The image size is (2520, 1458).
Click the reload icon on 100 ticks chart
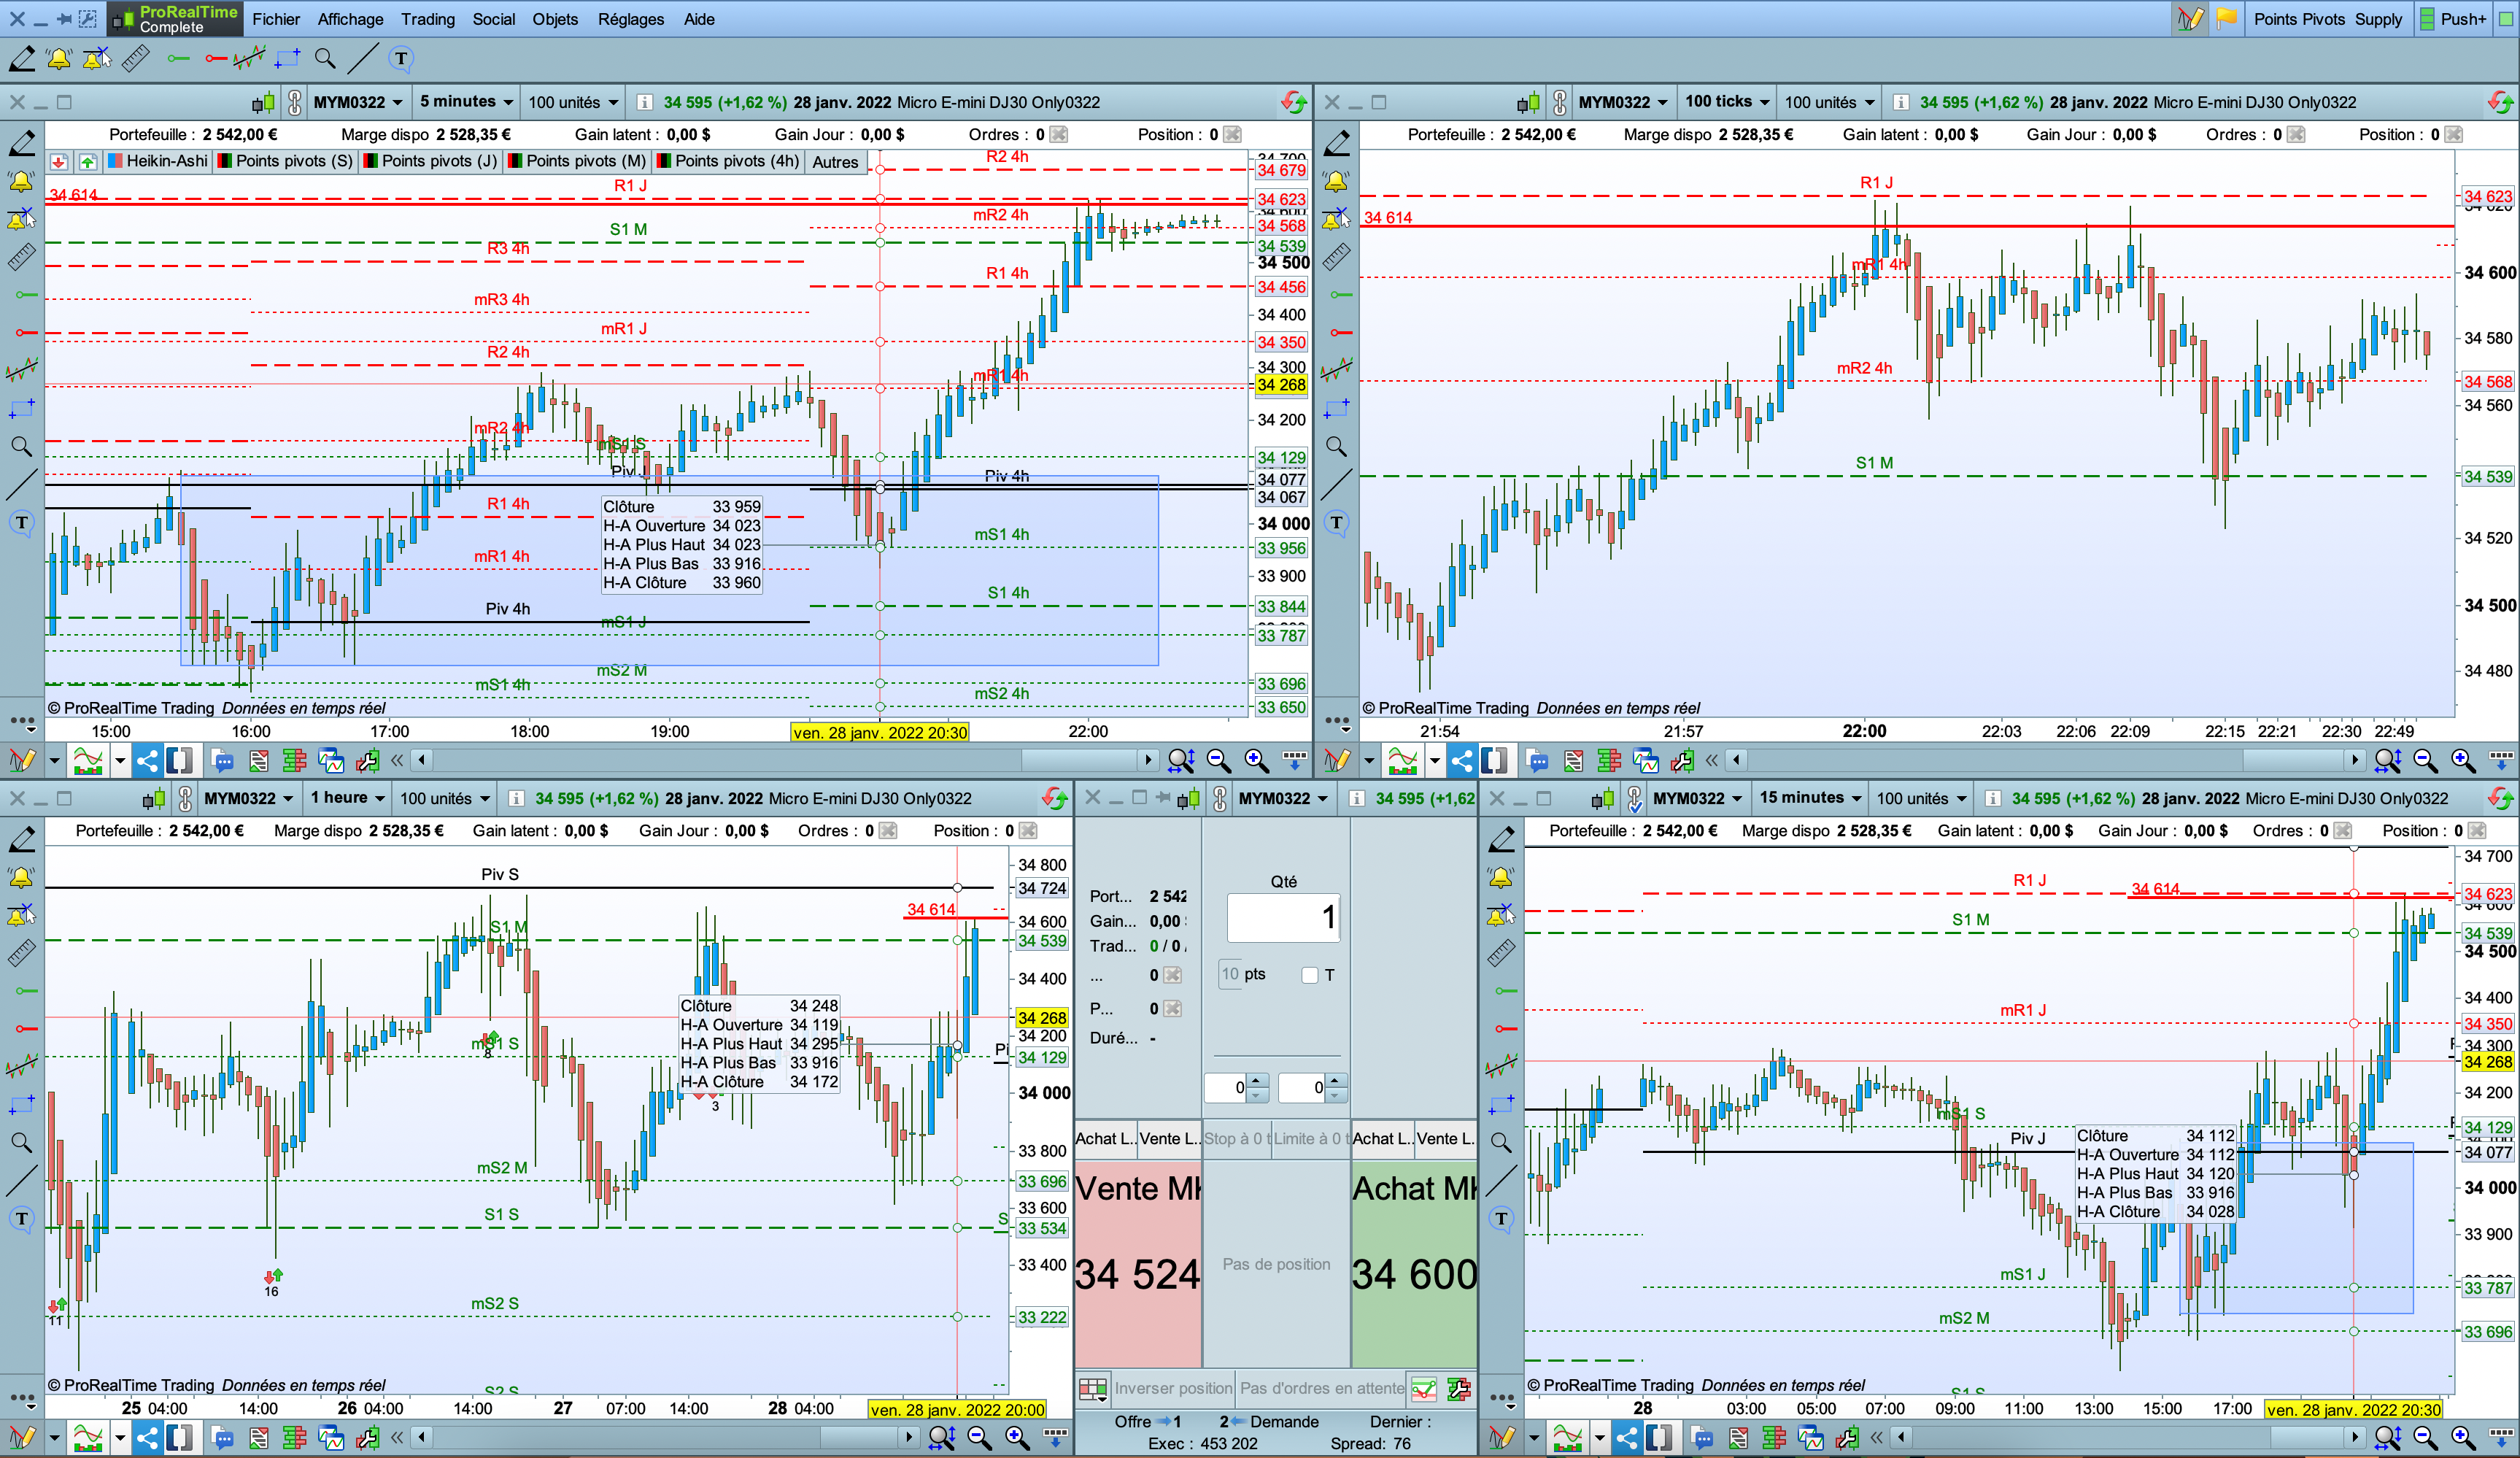tap(2500, 102)
